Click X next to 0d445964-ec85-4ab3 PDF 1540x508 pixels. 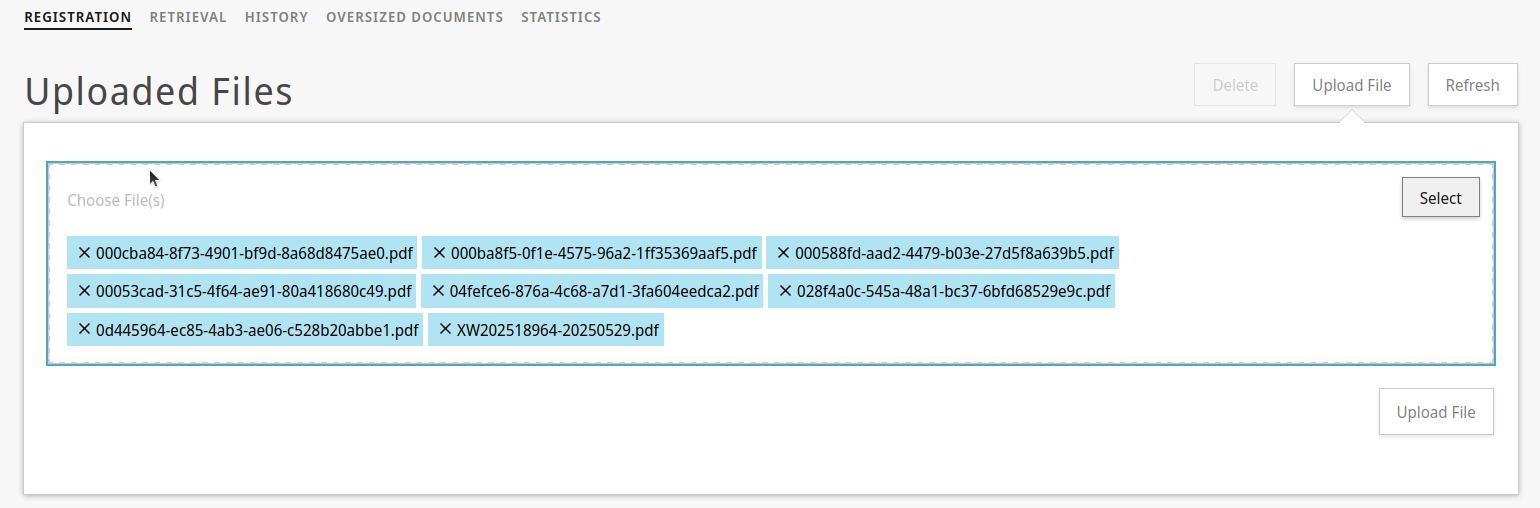[84, 330]
